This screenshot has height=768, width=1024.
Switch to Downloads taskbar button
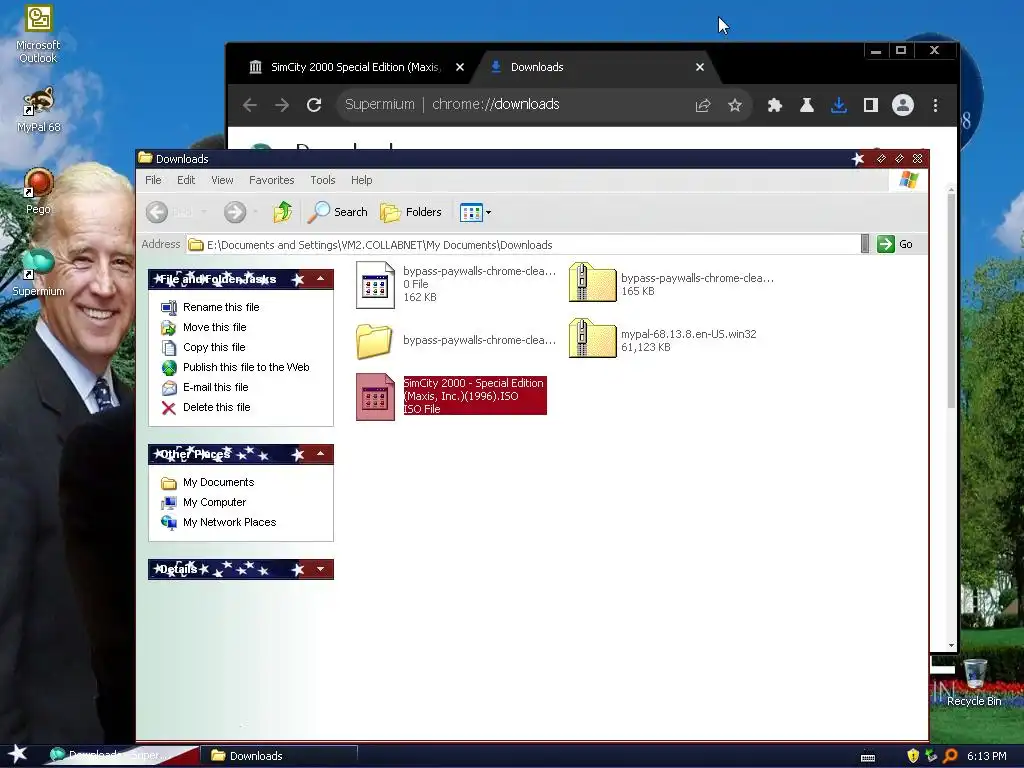pos(280,756)
